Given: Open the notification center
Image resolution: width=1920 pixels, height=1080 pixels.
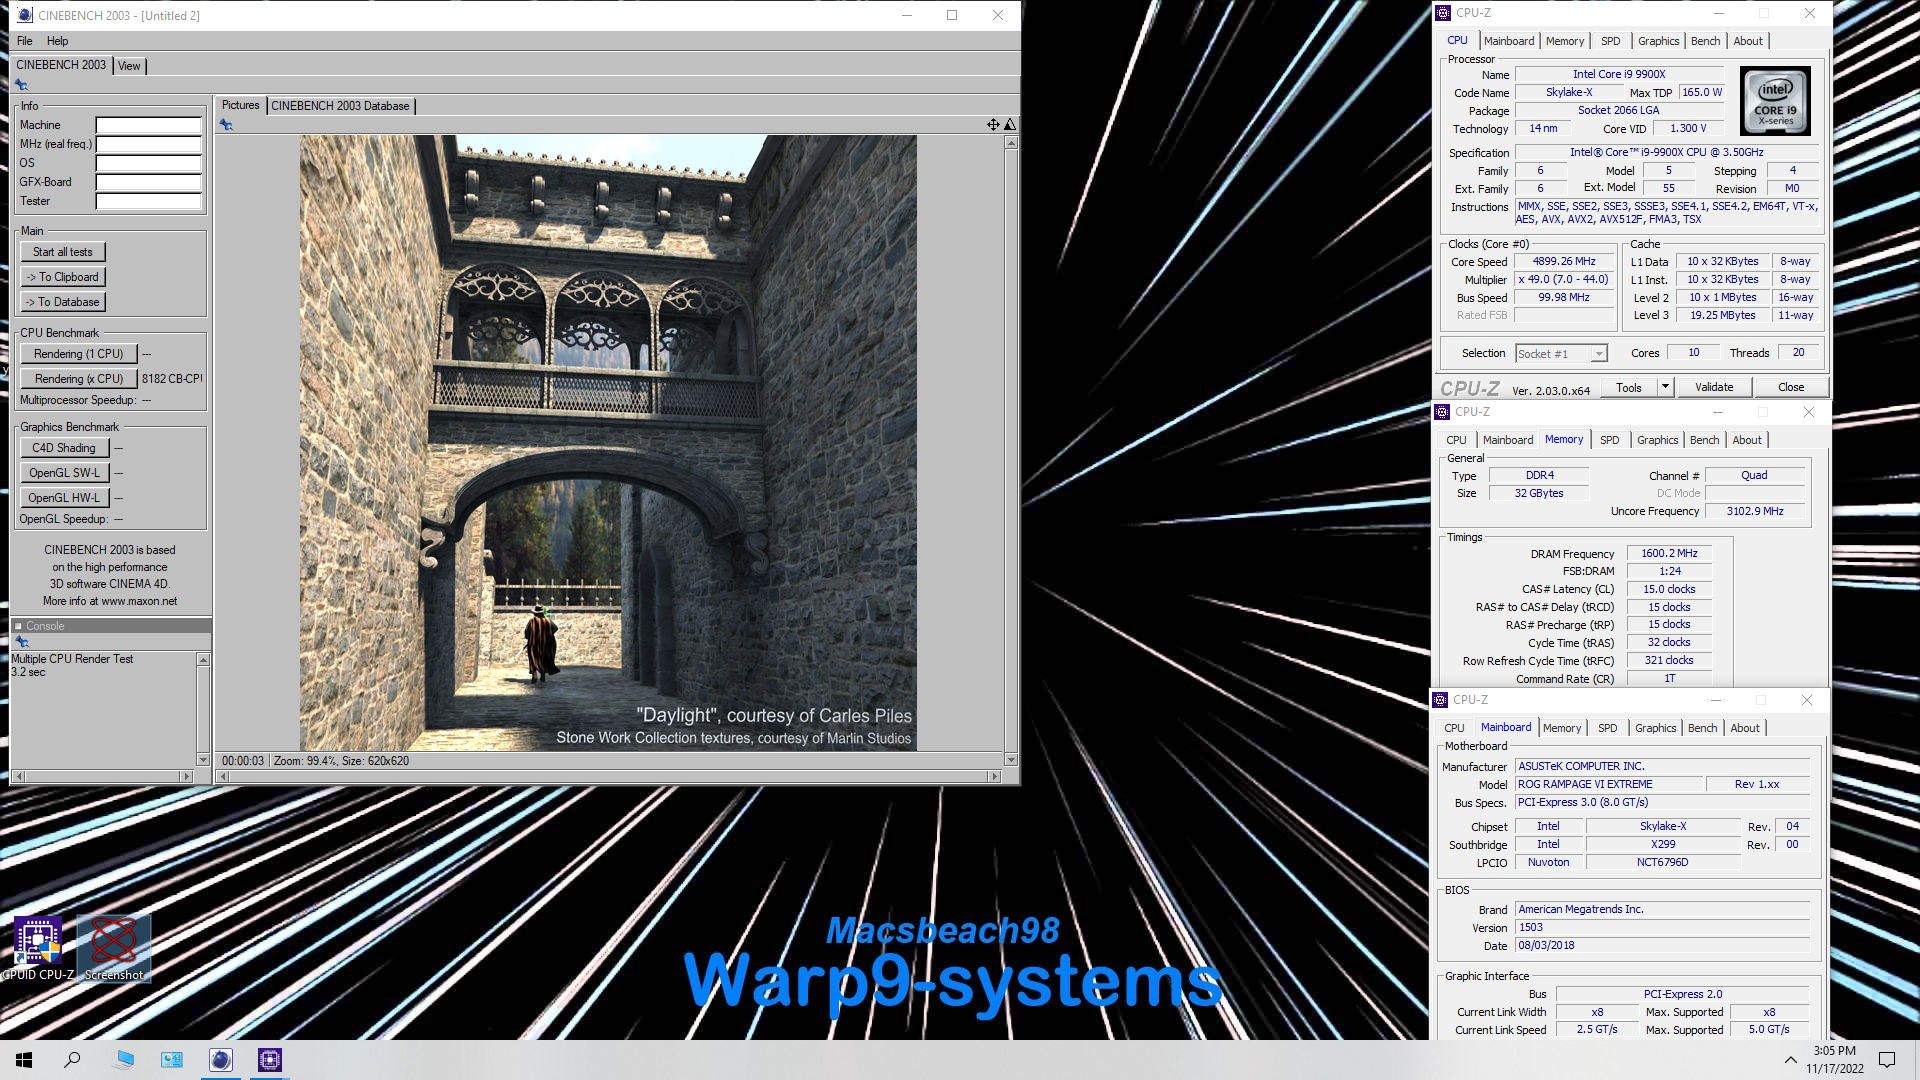Looking at the screenshot, I should [x=1887, y=1060].
